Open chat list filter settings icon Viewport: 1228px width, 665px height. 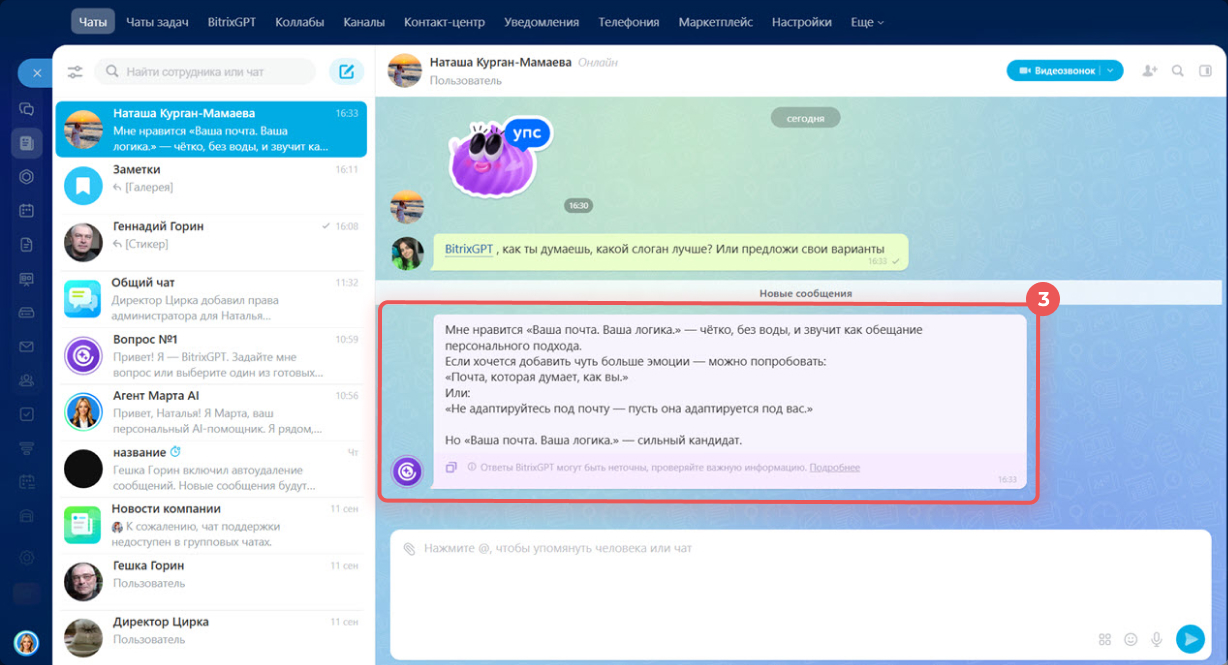coord(75,72)
